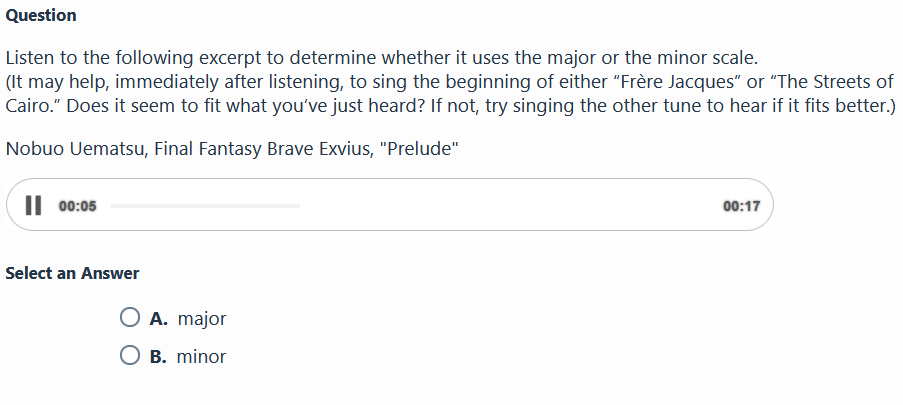The width and height of the screenshot is (903, 405).
Task: Click empty space inside the audio player bar
Action: [x=500, y=206]
